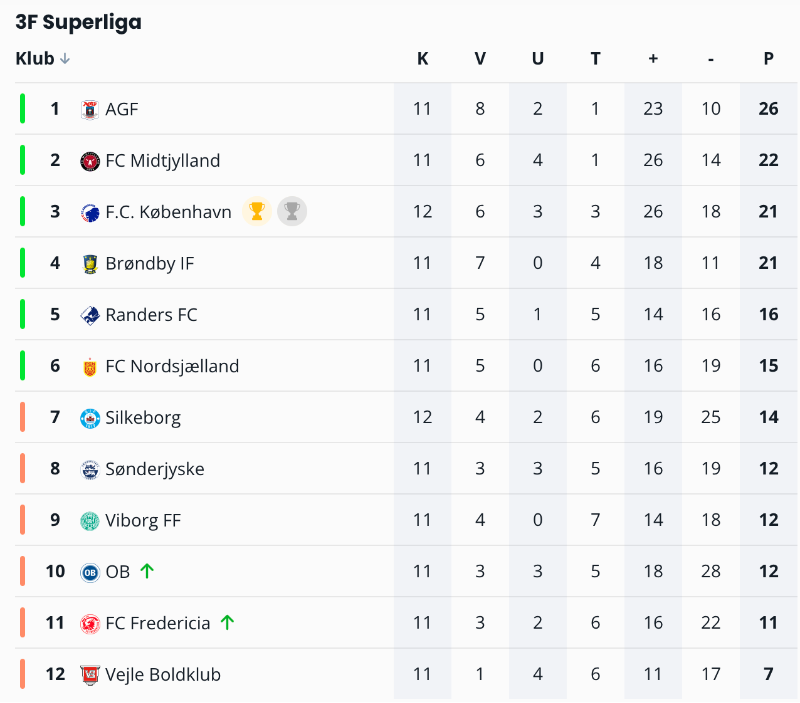Click the 3F Superliga heading
800x703 pixels.
click(x=78, y=22)
